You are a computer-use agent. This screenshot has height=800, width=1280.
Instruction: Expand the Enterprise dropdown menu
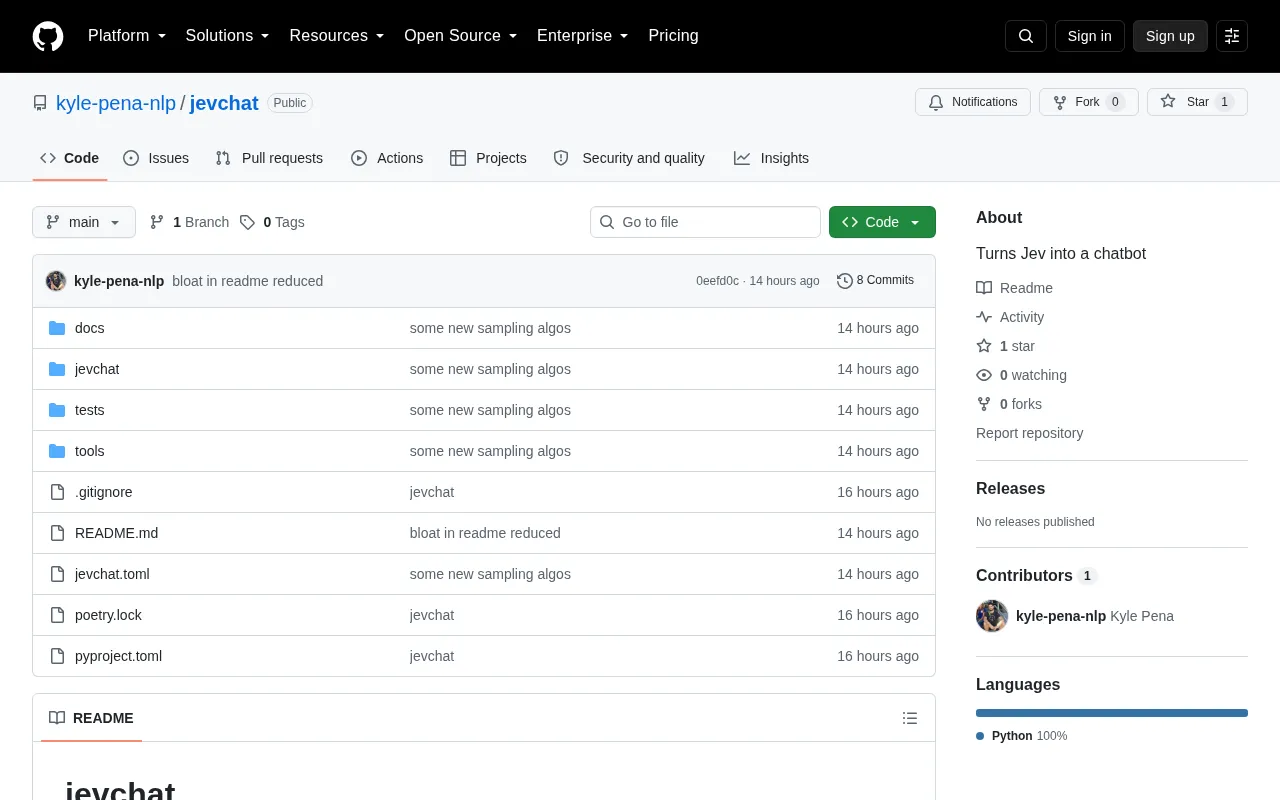(x=583, y=36)
